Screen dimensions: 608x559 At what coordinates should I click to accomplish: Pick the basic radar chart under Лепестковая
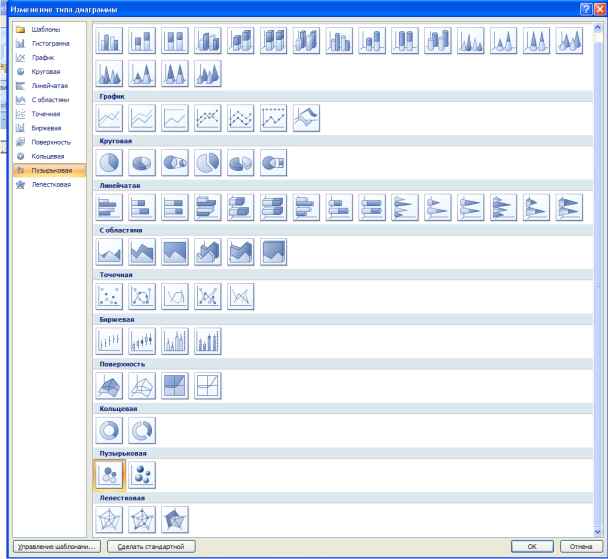pos(109,519)
